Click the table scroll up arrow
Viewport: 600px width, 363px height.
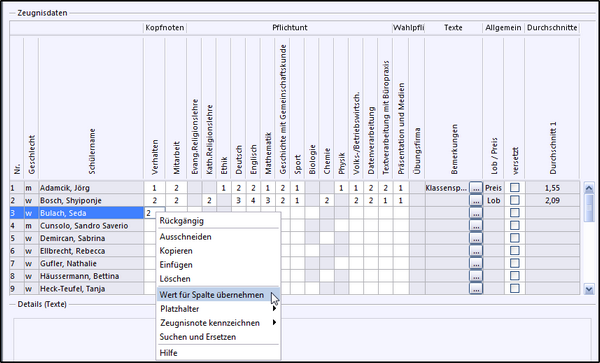tap(589, 187)
